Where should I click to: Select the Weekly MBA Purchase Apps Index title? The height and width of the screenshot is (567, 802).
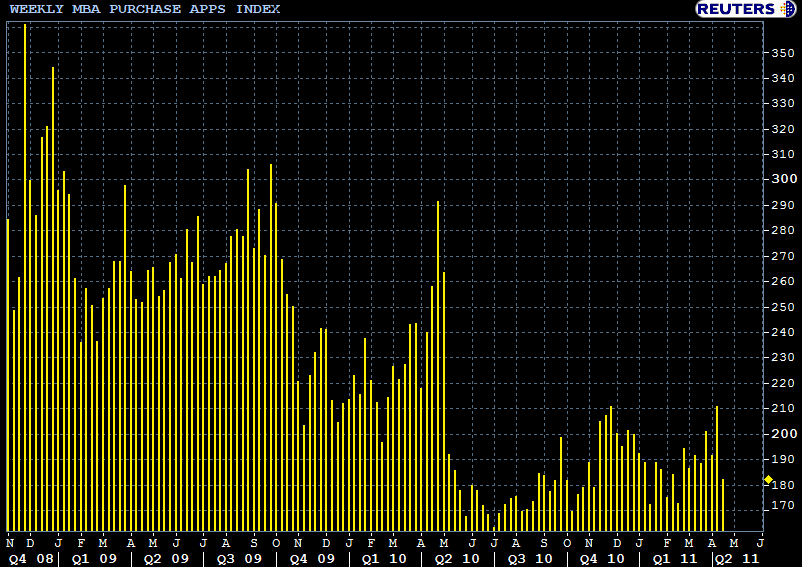coord(145,9)
